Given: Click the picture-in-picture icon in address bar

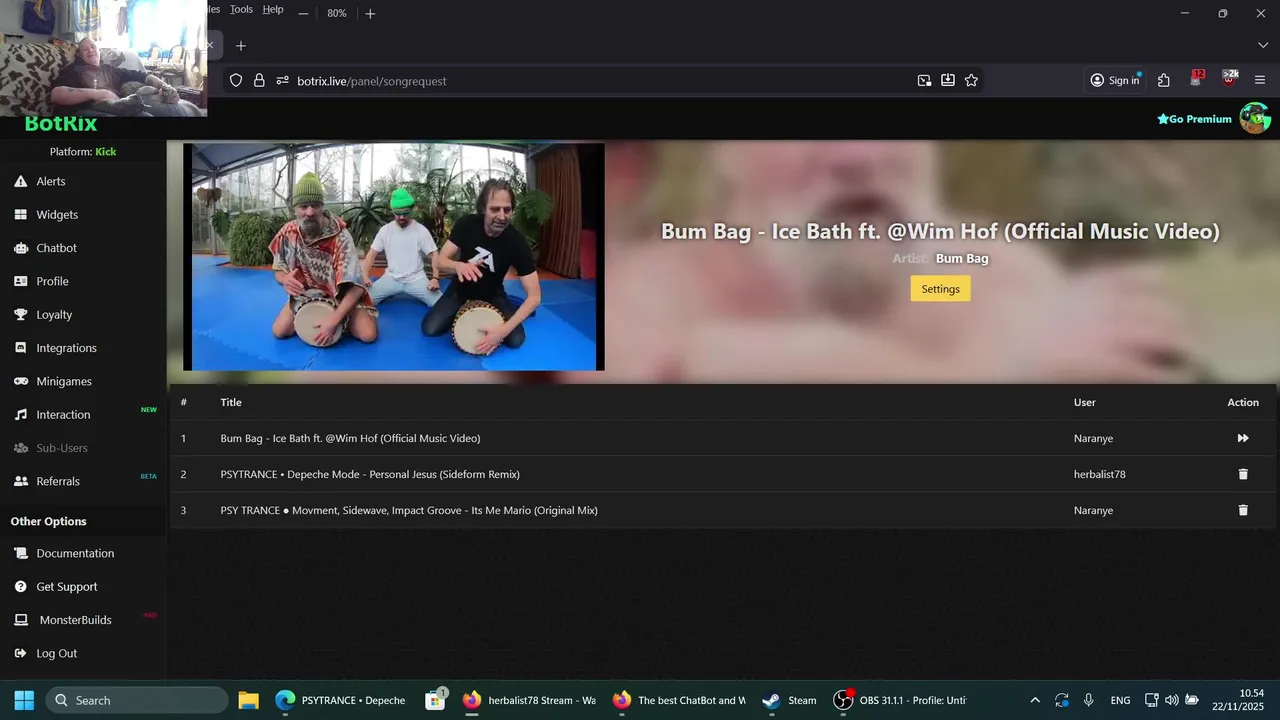Looking at the screenshot, I should pos(924,80).
